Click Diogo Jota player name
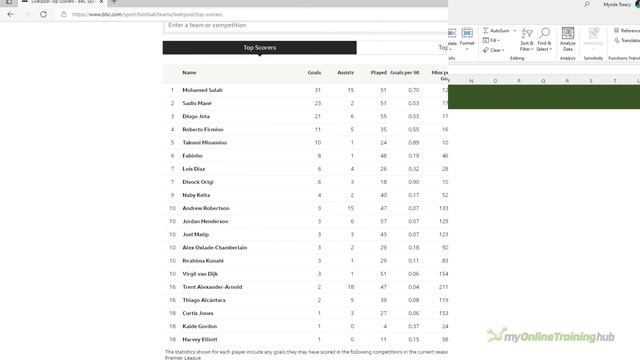The height and width of the screenshot is (360, 640). click(x=196, y=116)
